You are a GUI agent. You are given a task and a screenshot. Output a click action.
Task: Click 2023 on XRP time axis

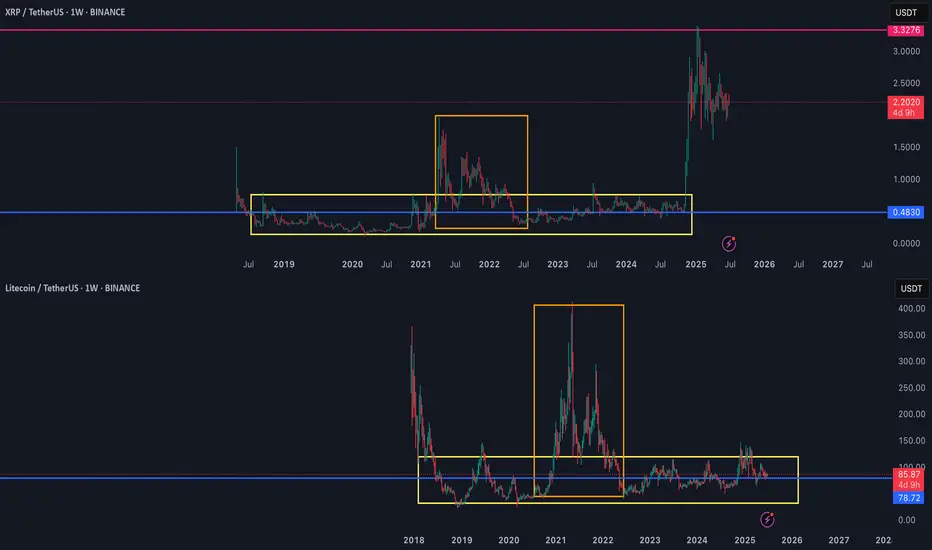coord(558,265)
